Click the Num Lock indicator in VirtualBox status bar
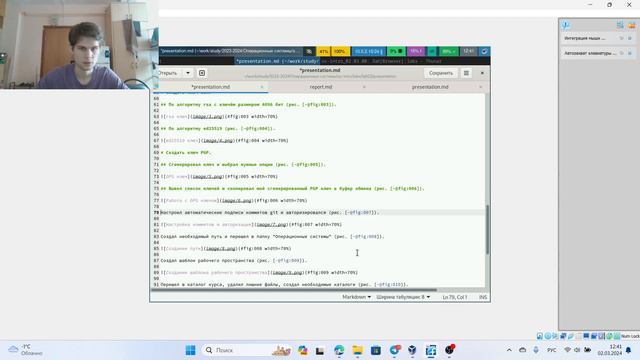640x360 pixels. point(630,336)
